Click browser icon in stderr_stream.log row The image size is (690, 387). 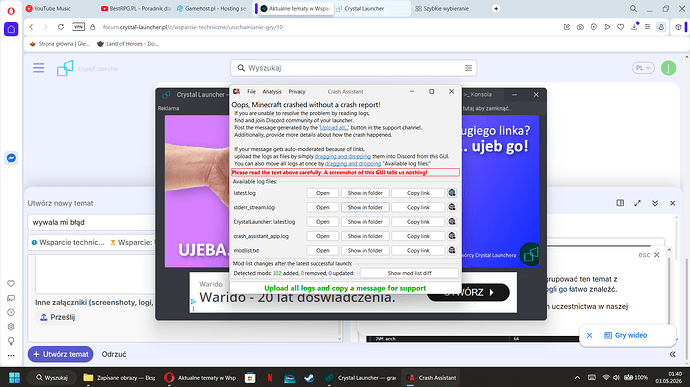[x=452, y=207]
